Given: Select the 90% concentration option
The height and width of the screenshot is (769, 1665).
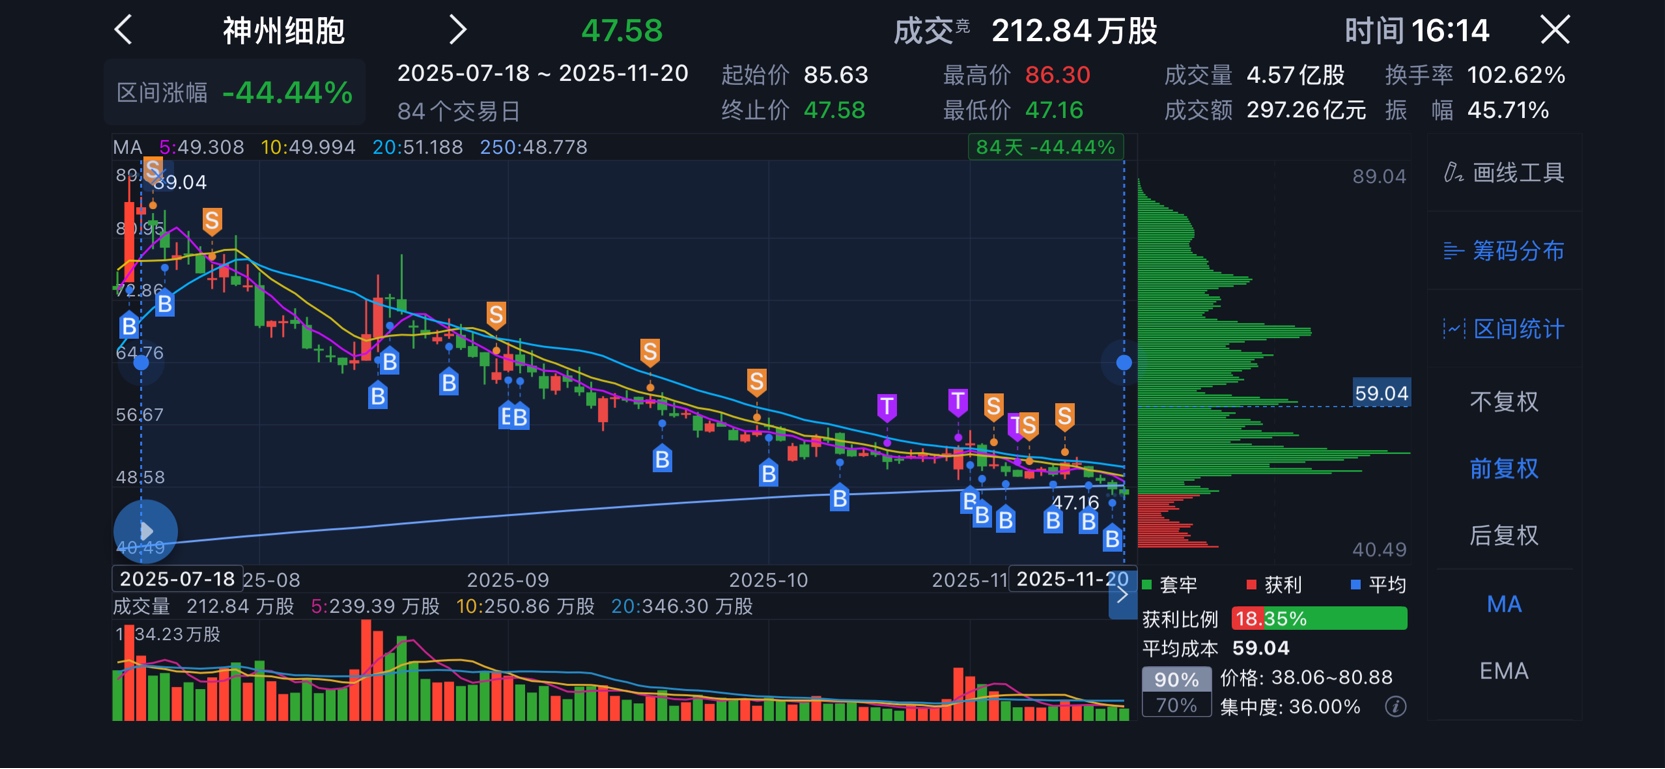Looking at the screenshot, I should pyautogui.click(x=1176, y=679).
